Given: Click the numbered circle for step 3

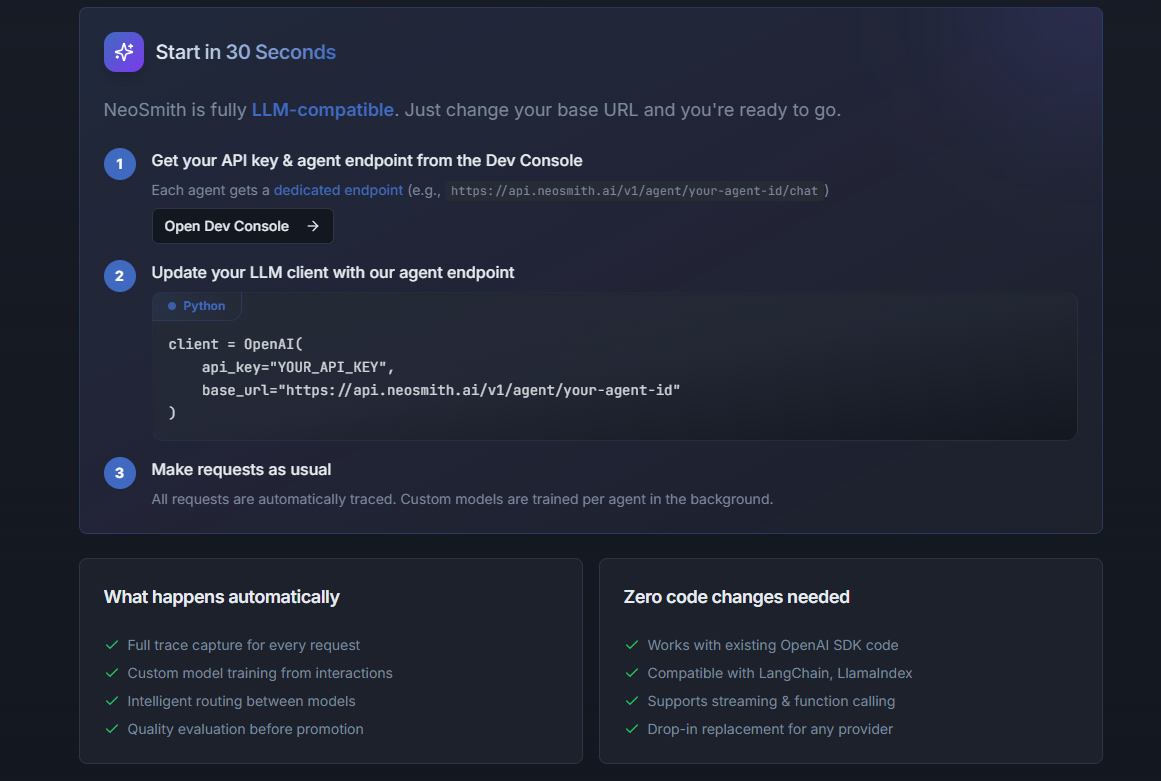Looking at the screenshot, I should [119, 473].
